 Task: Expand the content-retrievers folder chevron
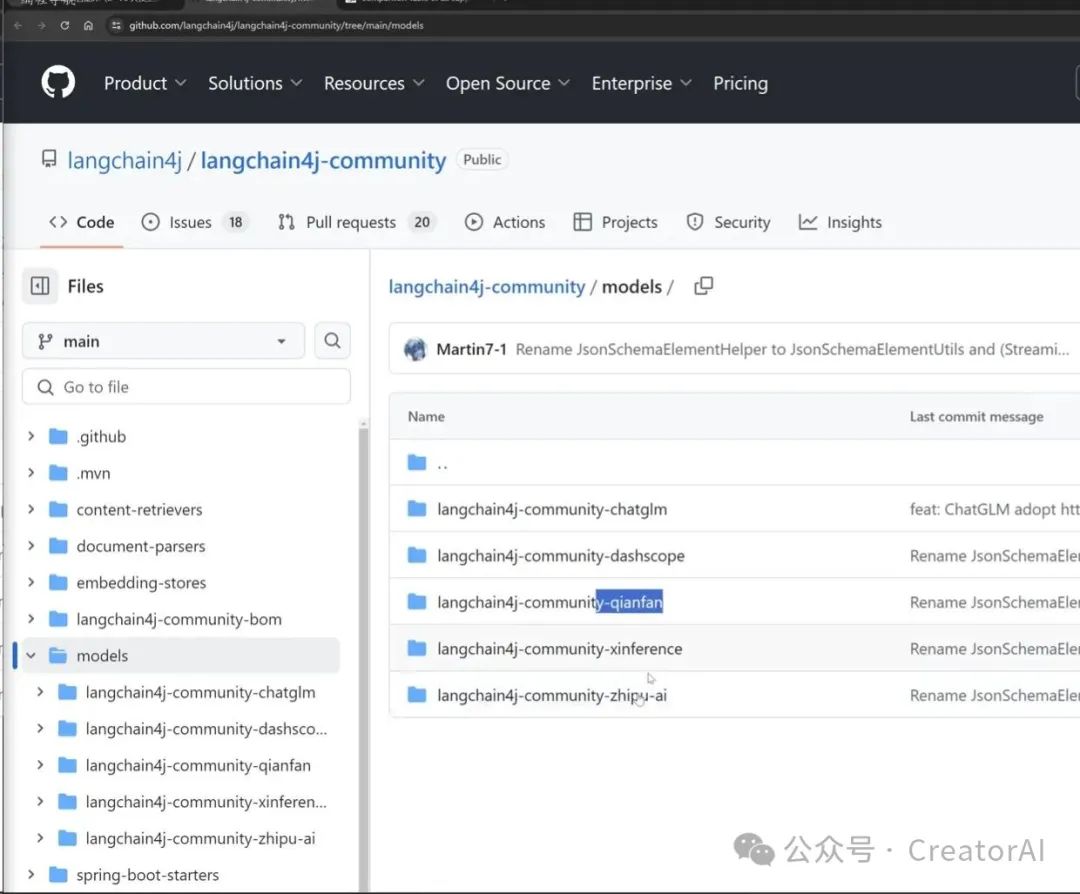31,509
